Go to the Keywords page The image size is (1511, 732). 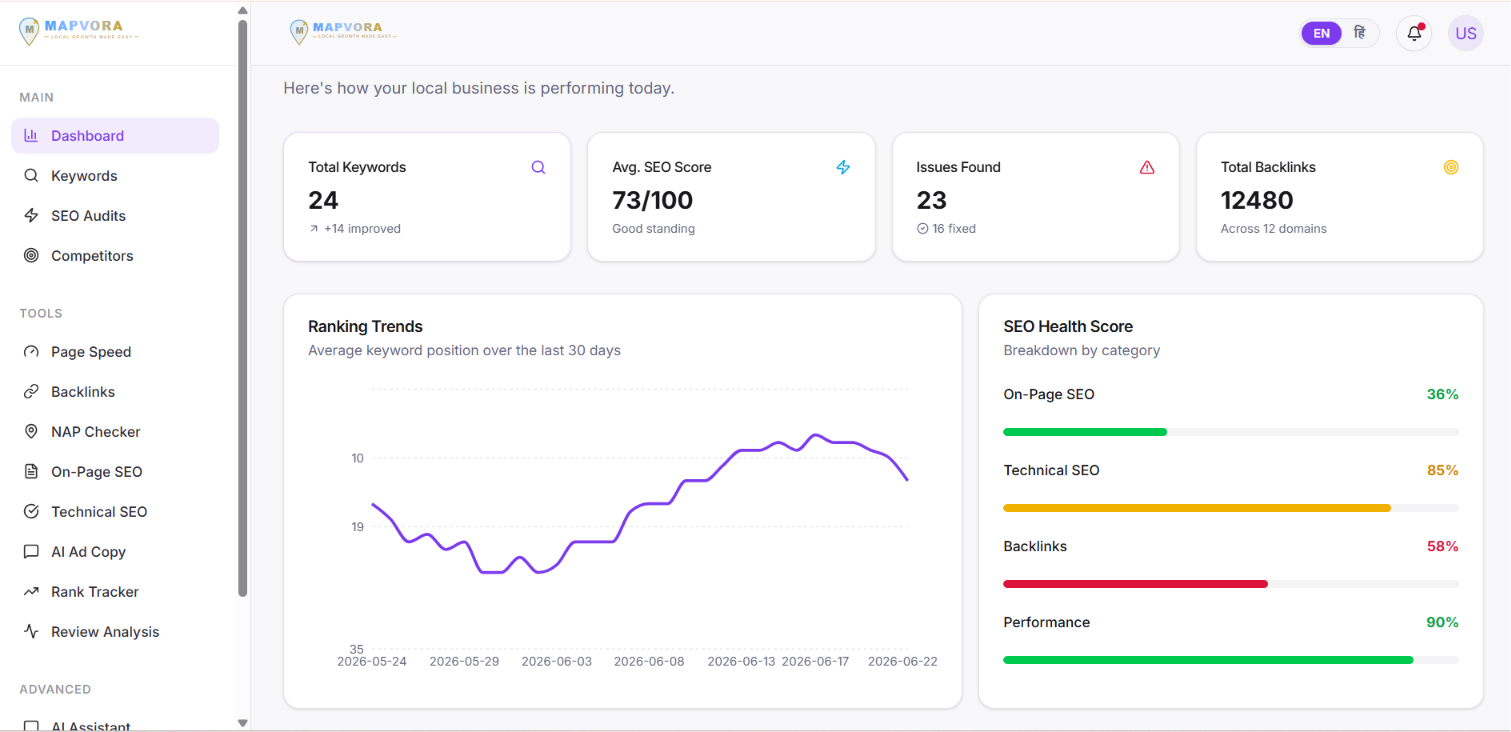115,176
